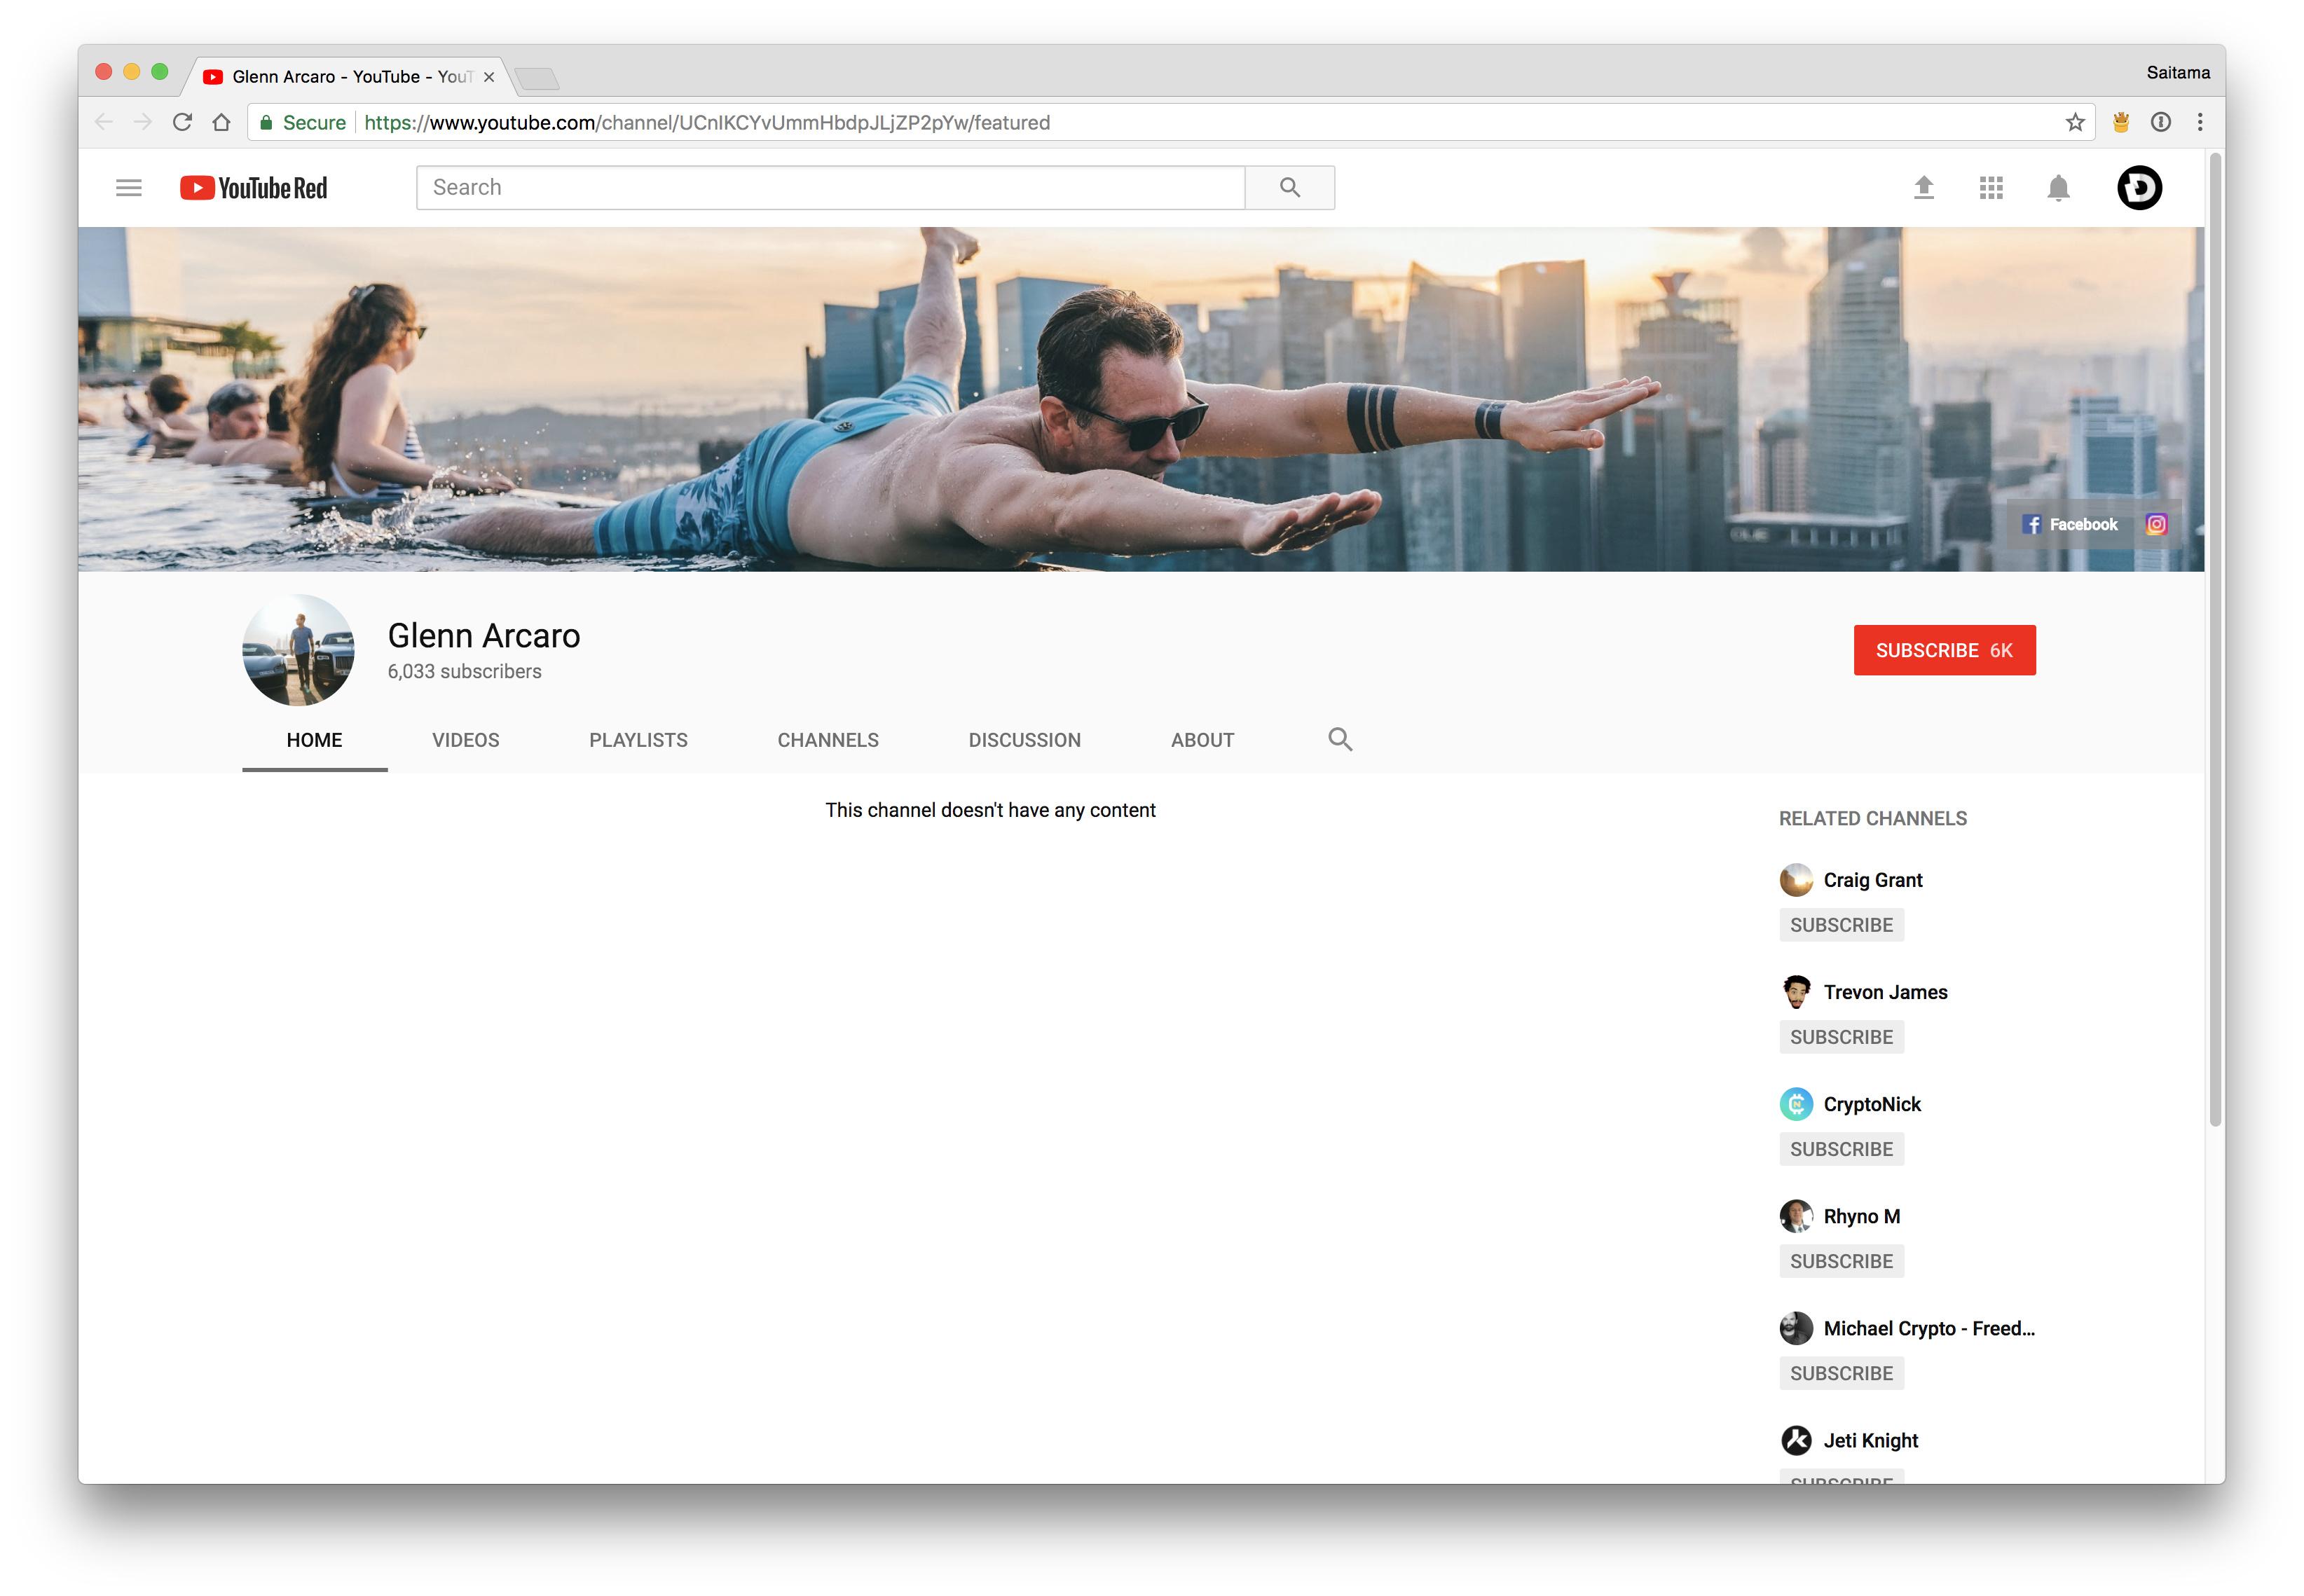
Task: Click the search magnifier button
Action: [1289, 188]
